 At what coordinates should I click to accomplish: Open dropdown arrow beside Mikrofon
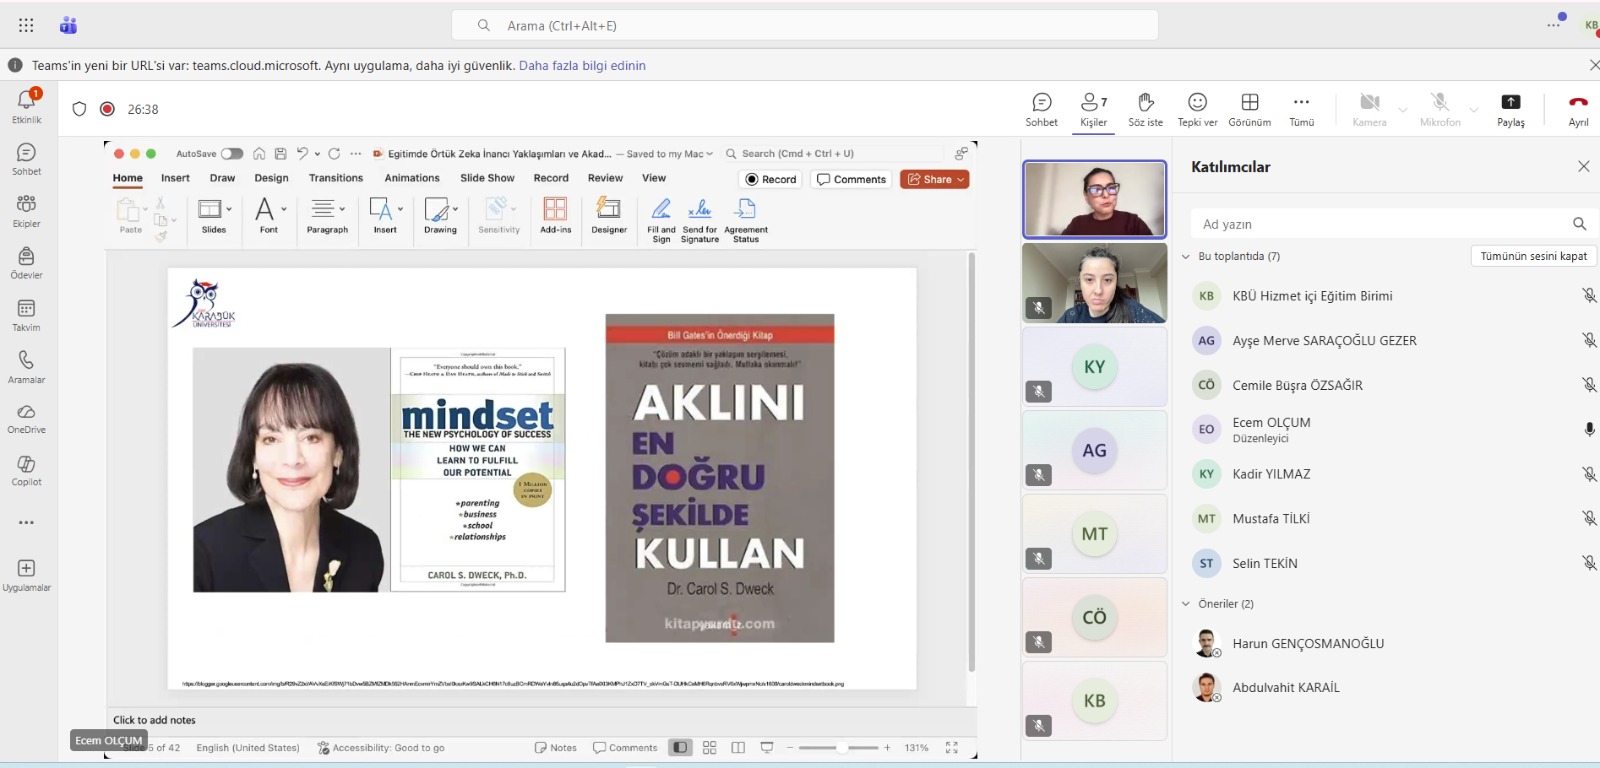[1474, 109]
